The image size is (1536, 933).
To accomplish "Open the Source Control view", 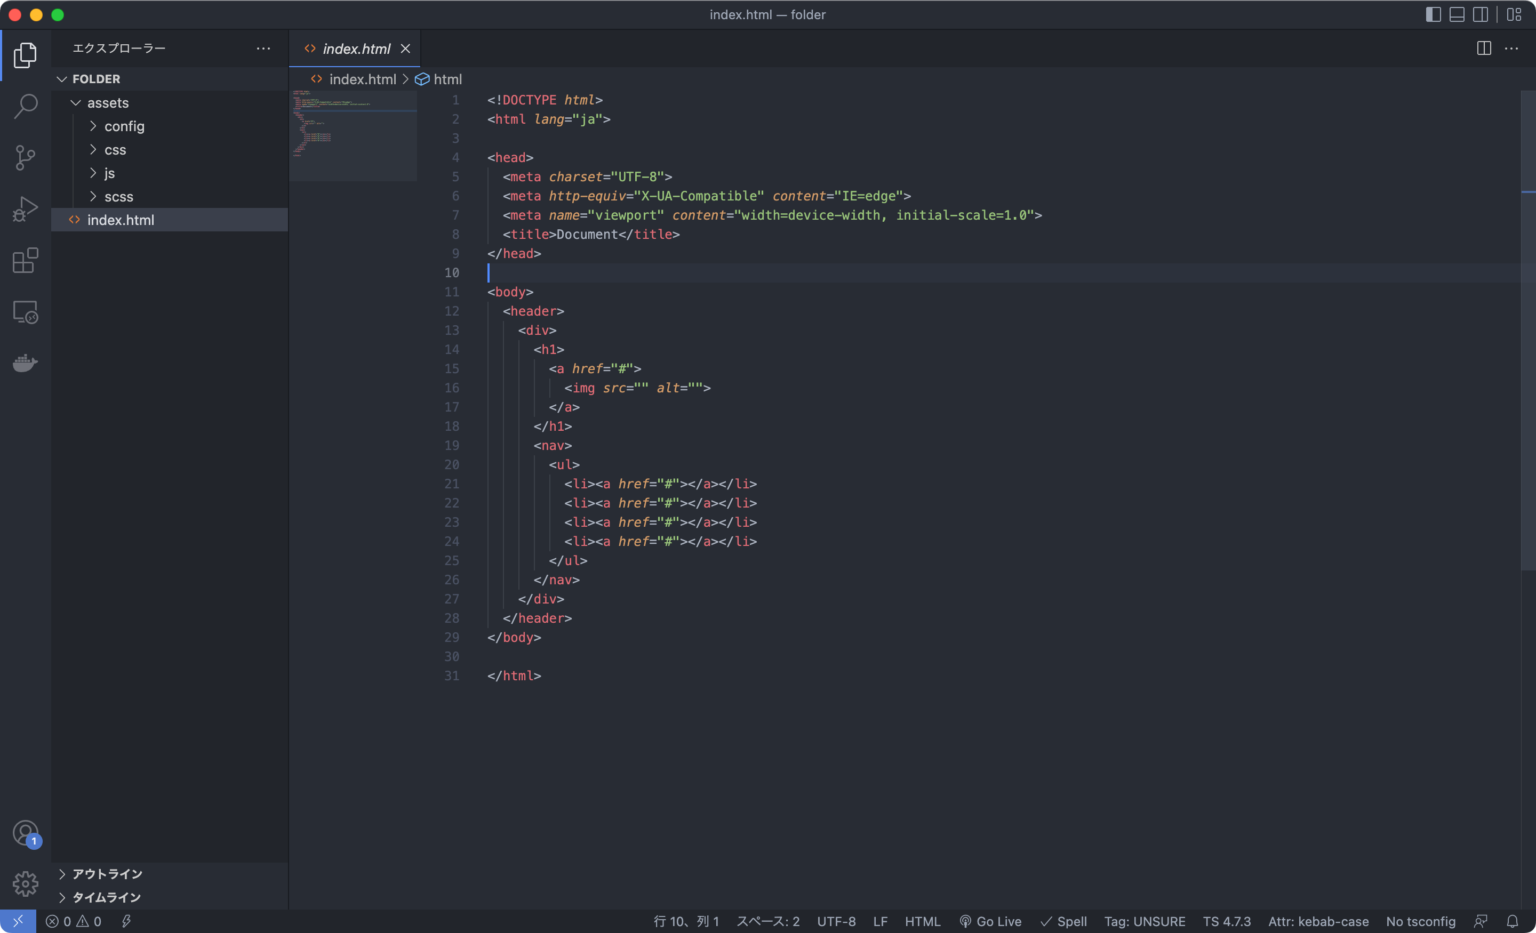I will 25,158.
